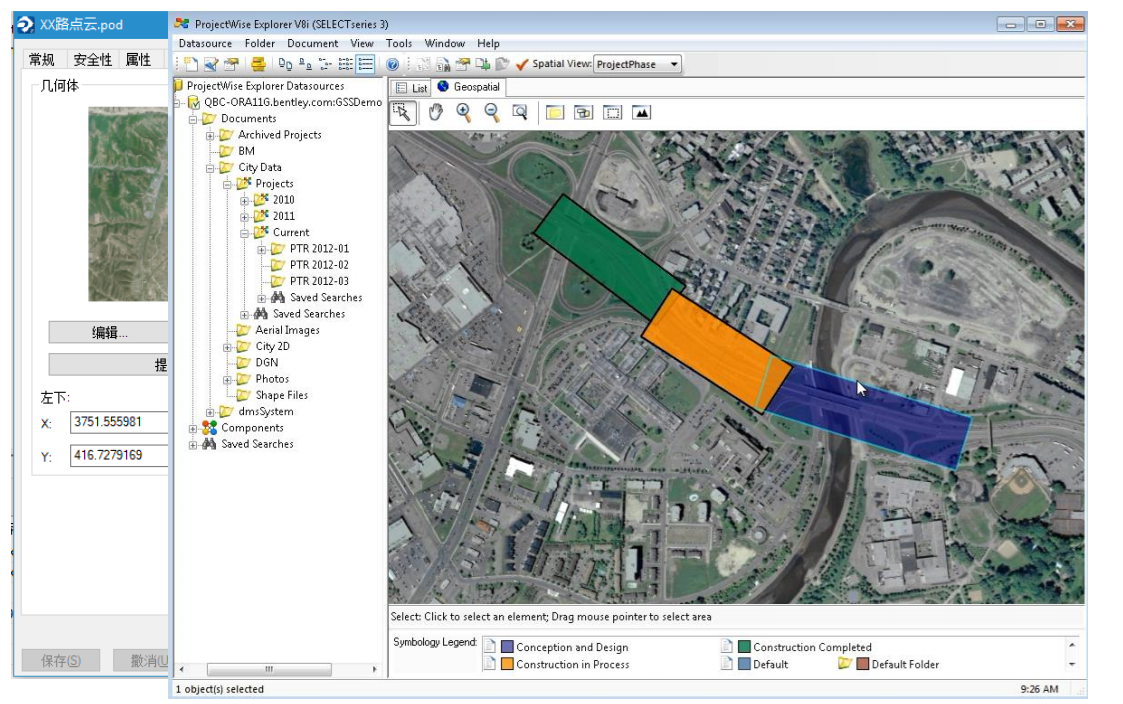Click the Y coordinate input field
This screenshot has width=1123, height=704.
119,455
